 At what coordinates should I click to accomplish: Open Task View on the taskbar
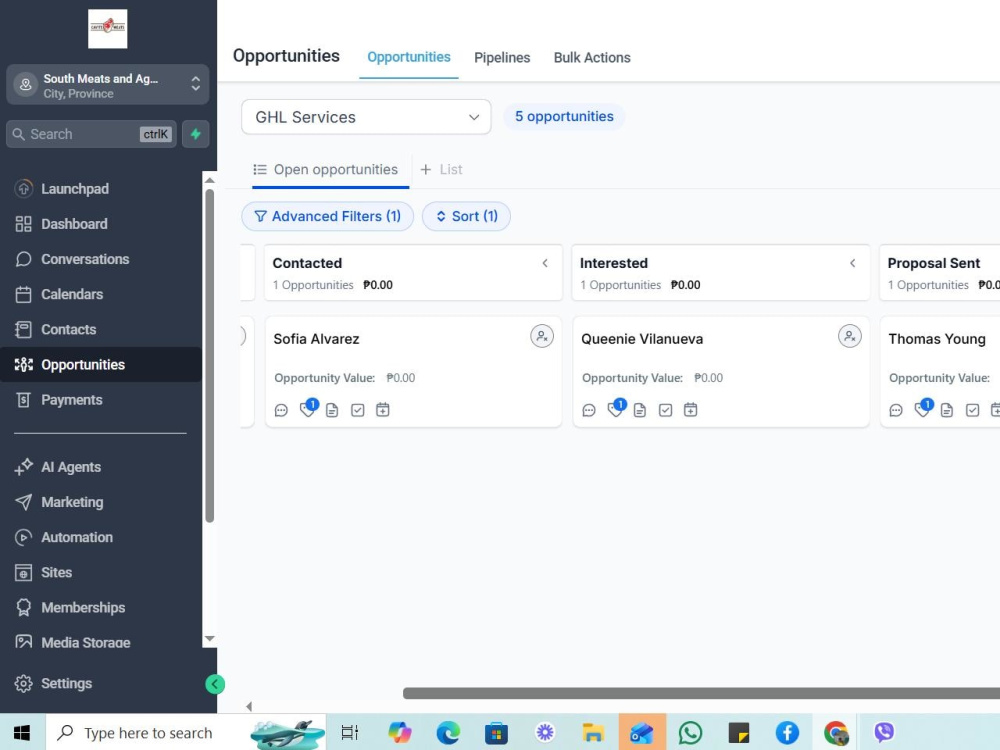350,733
